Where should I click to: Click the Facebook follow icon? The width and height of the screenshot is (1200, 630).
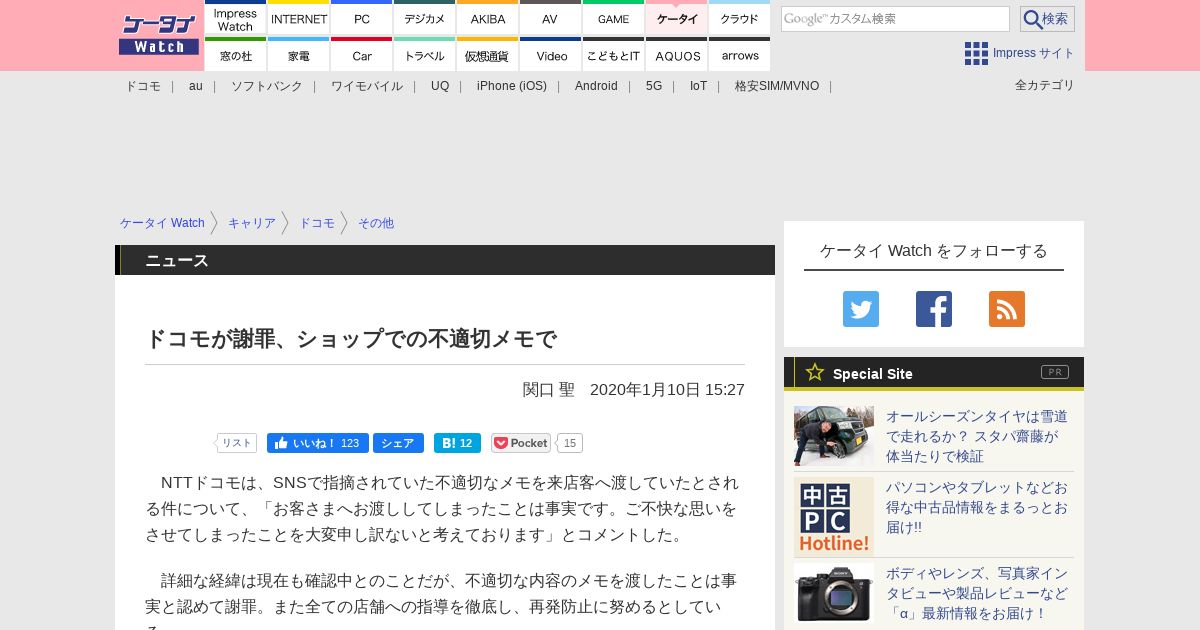934,309
